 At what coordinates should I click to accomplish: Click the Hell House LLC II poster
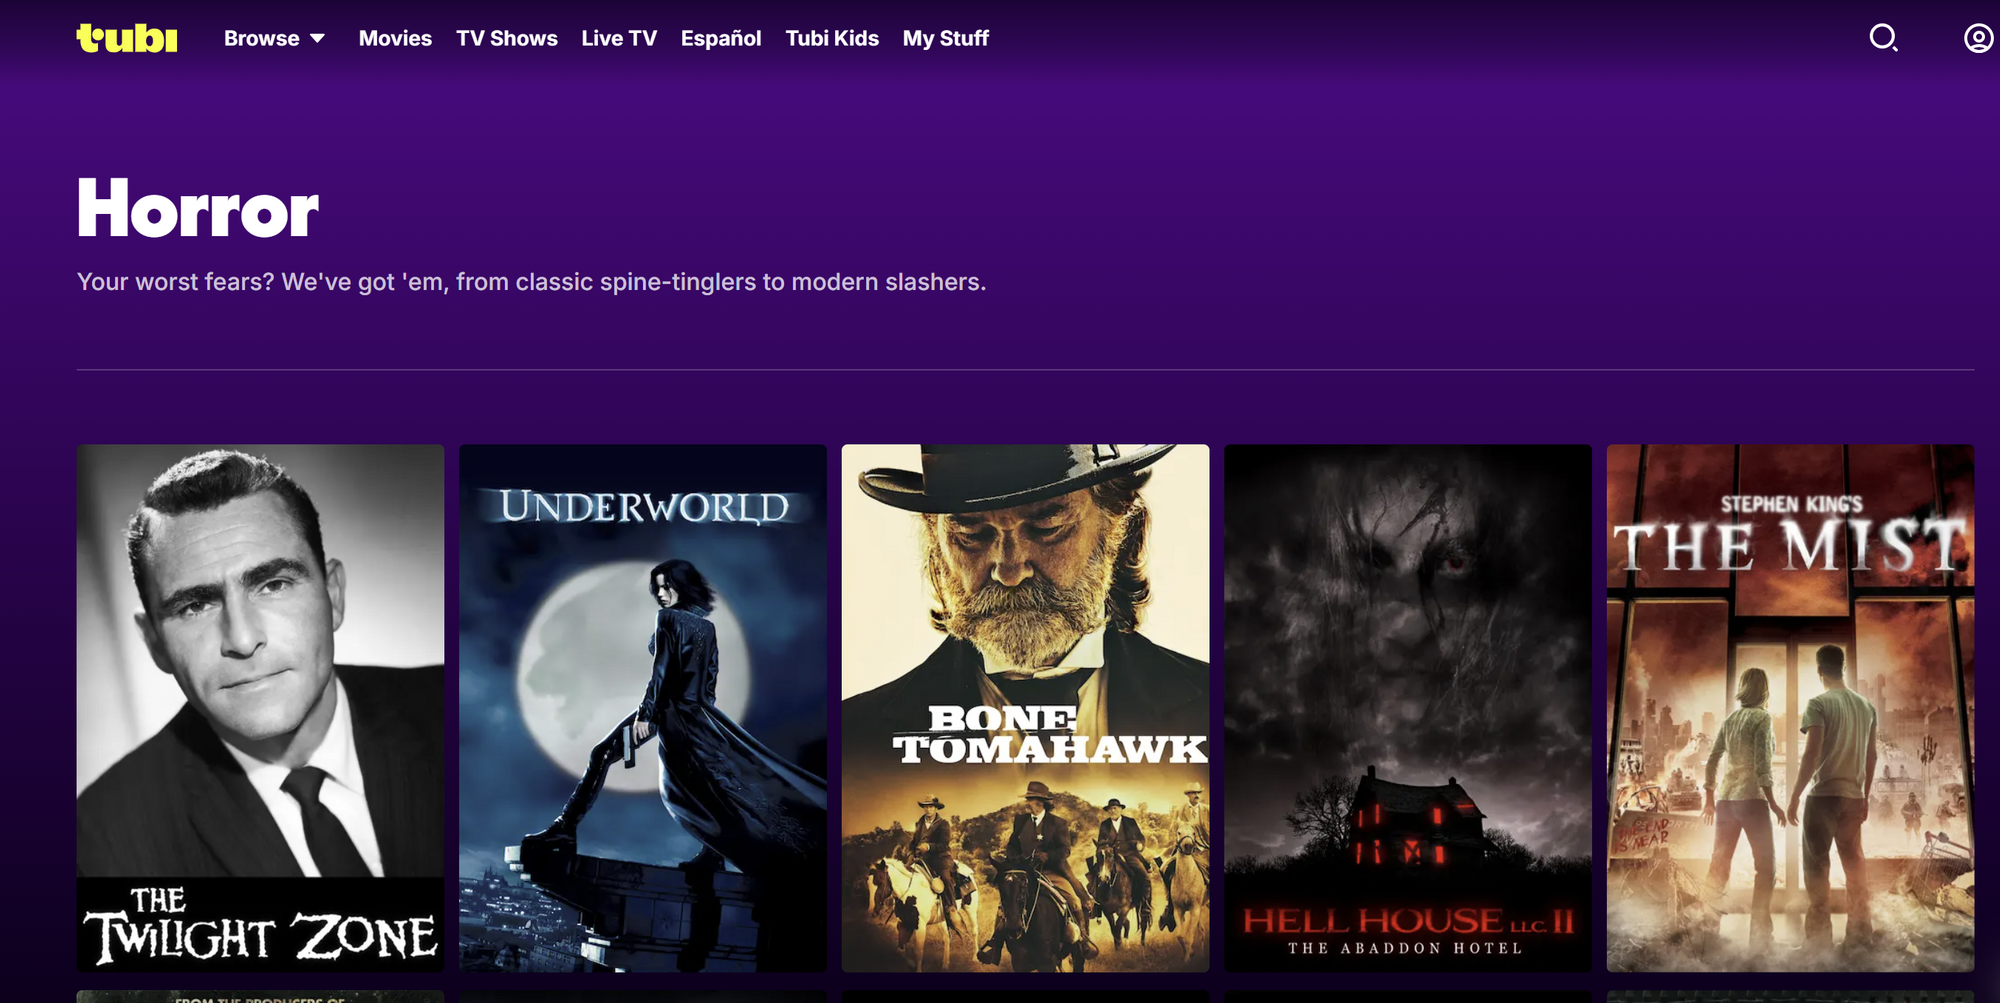1407,707
